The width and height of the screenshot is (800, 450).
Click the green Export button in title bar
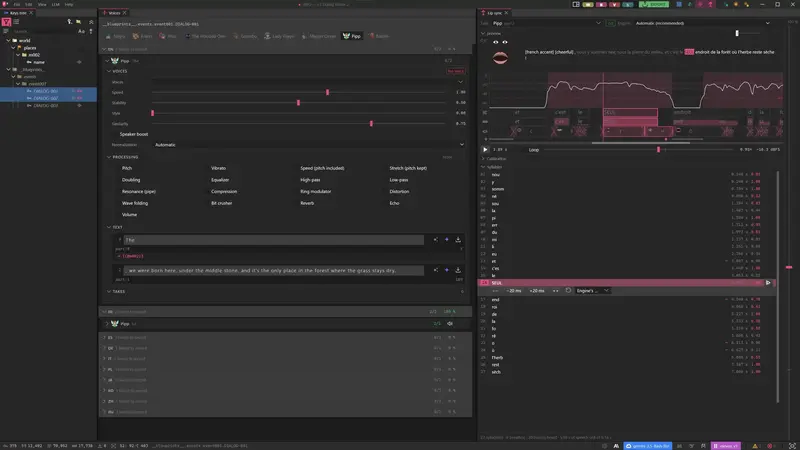coord(654,4)
